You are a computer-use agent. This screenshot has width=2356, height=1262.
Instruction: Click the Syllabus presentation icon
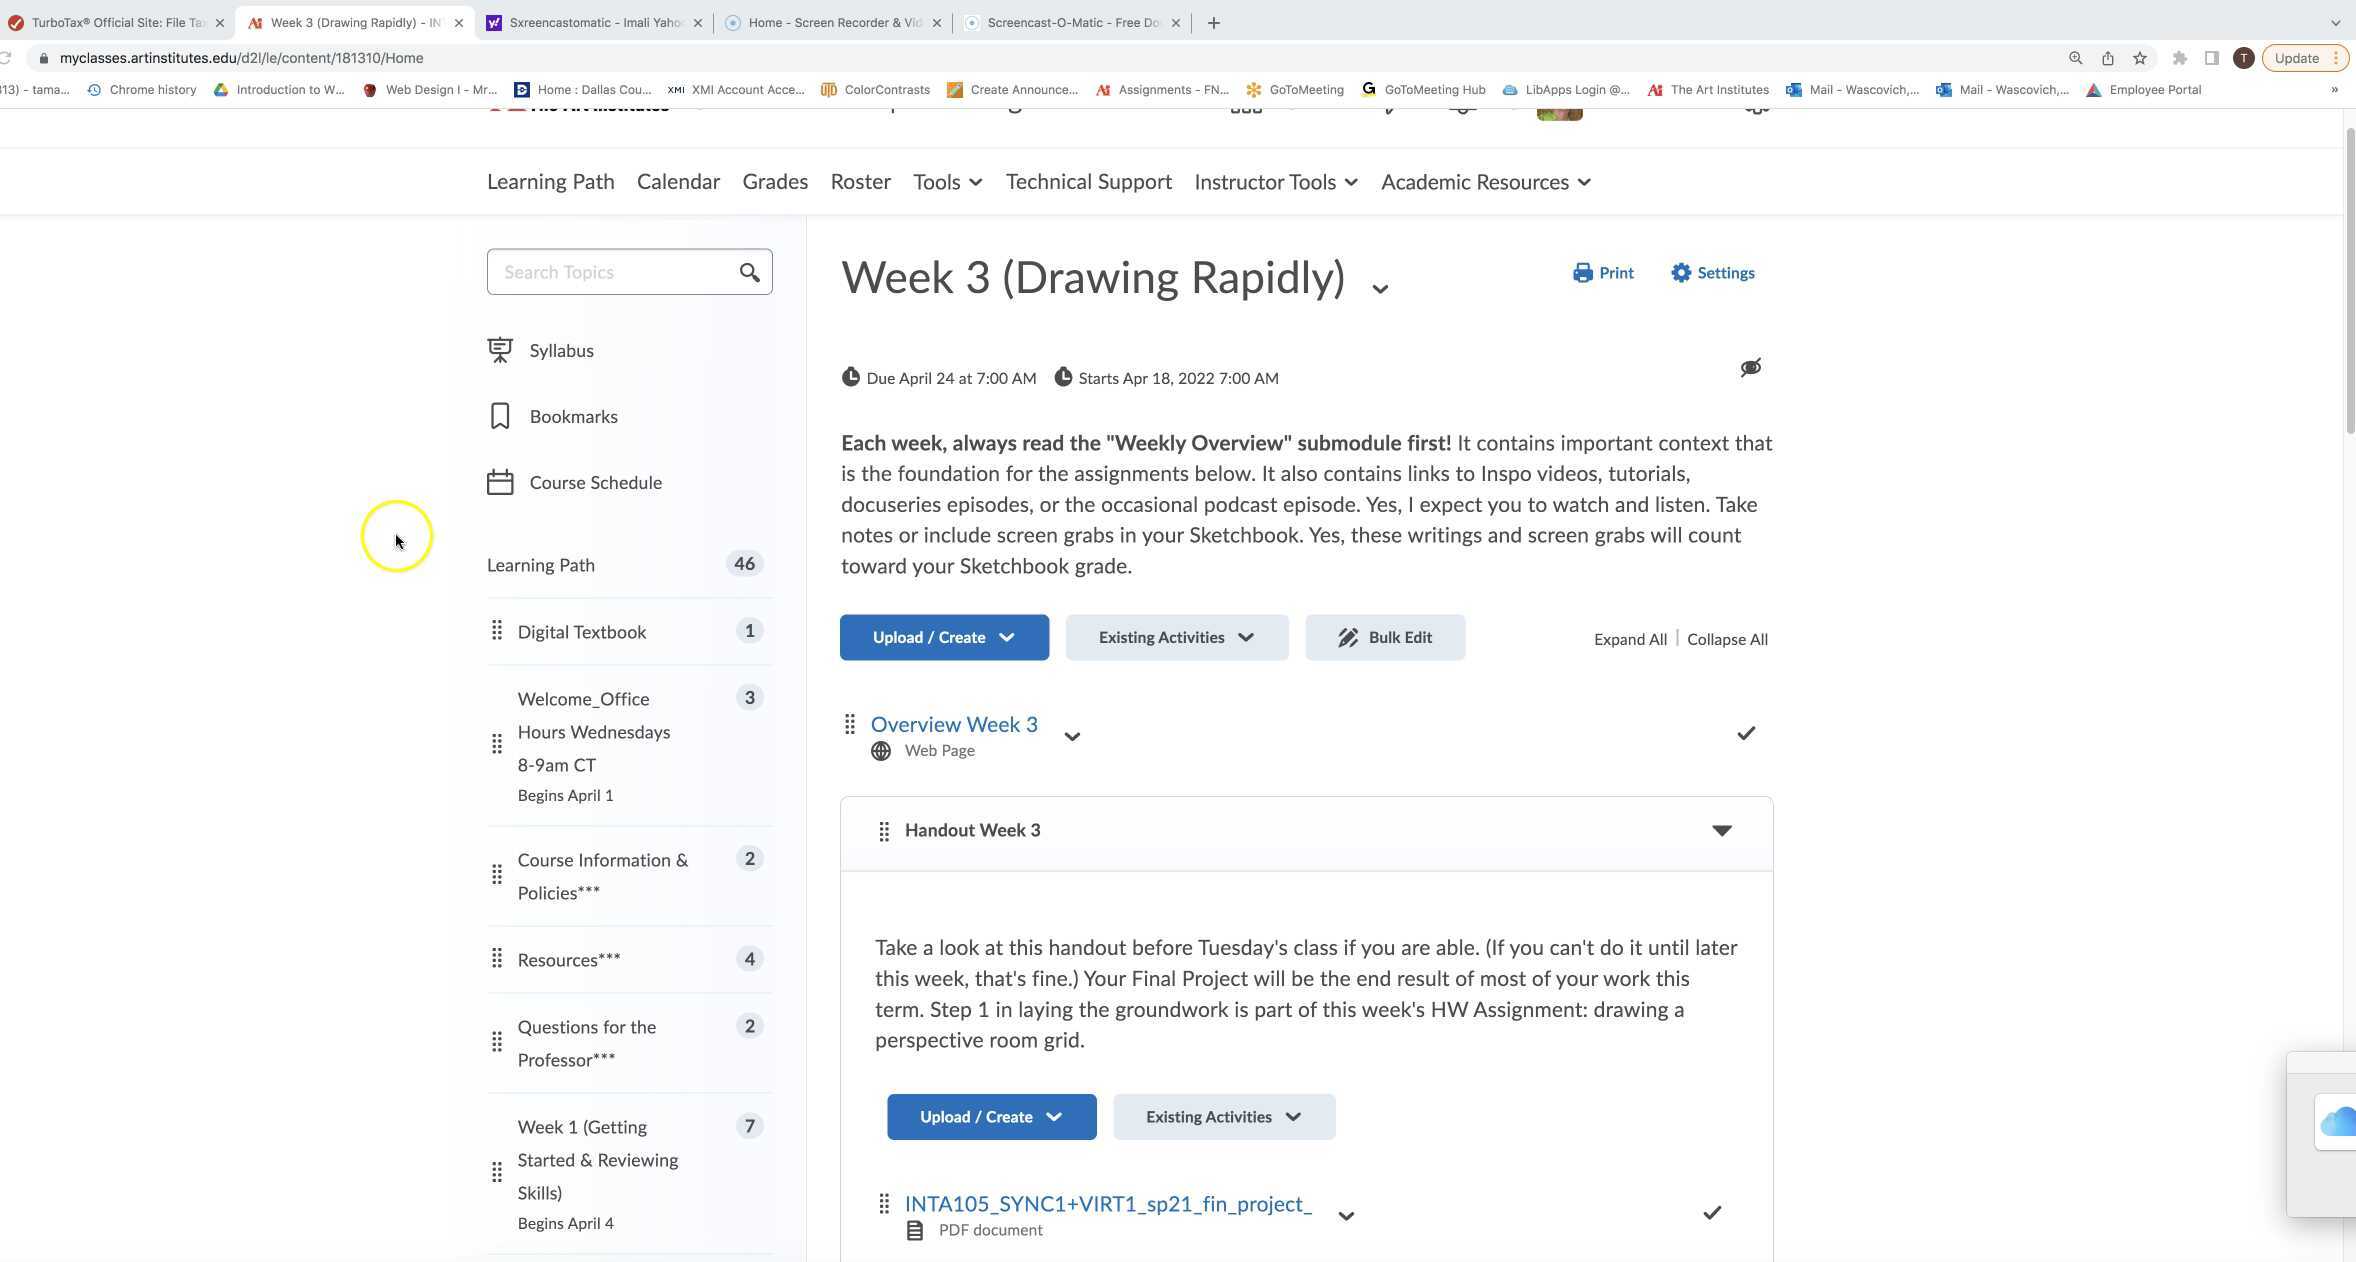tap(500, 350)
